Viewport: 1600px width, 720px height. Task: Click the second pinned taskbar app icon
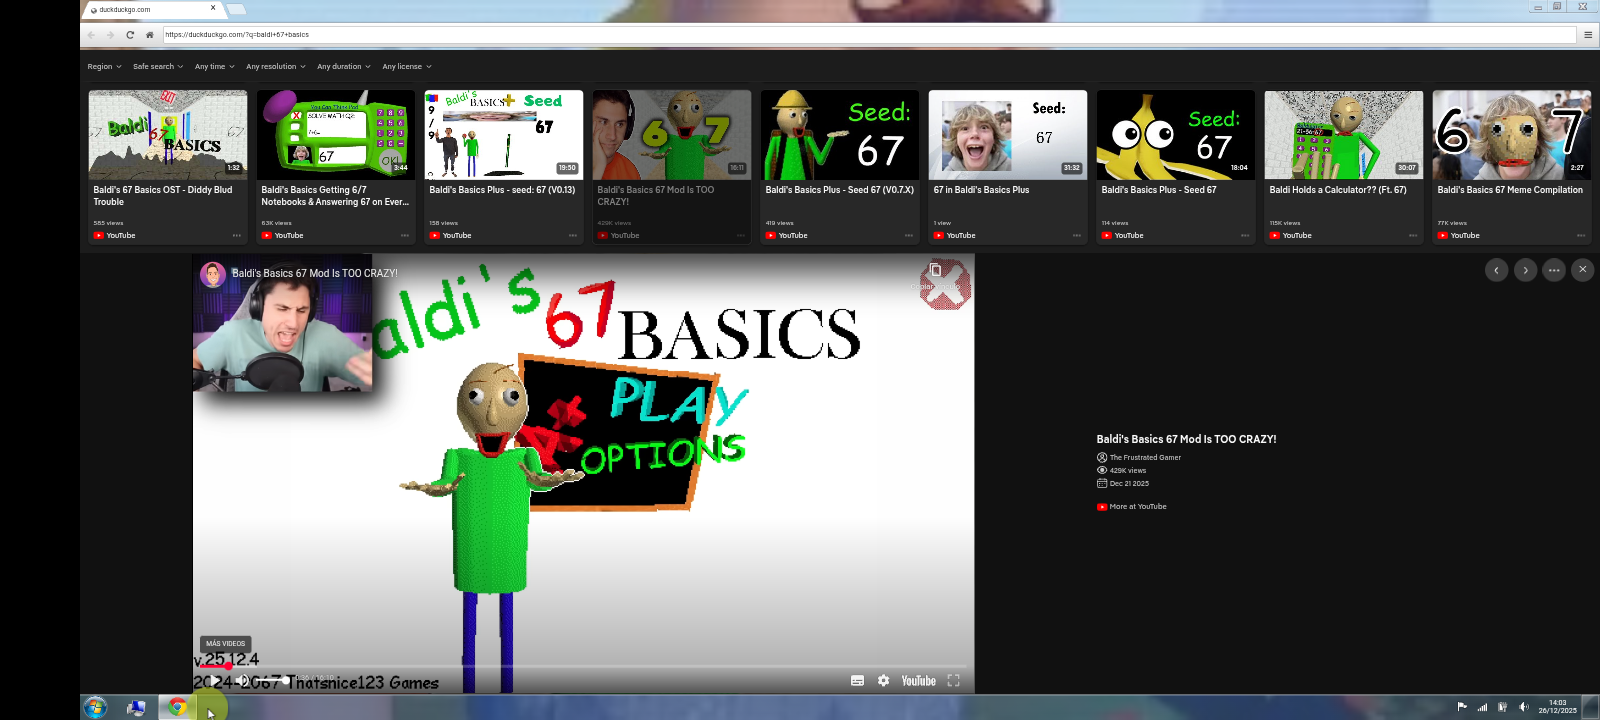click(136, 707)
